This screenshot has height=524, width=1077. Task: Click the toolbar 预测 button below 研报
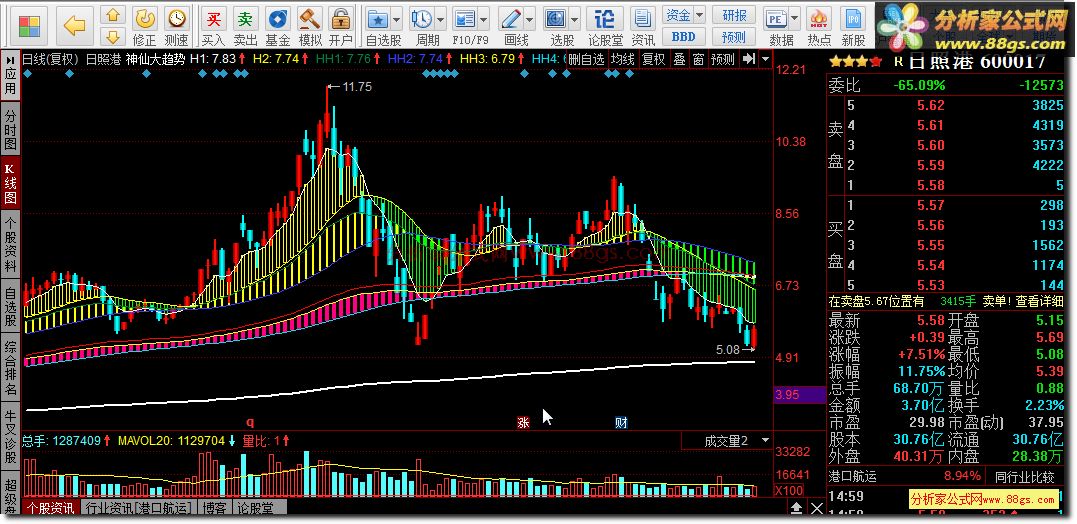[x=734, y=36]
